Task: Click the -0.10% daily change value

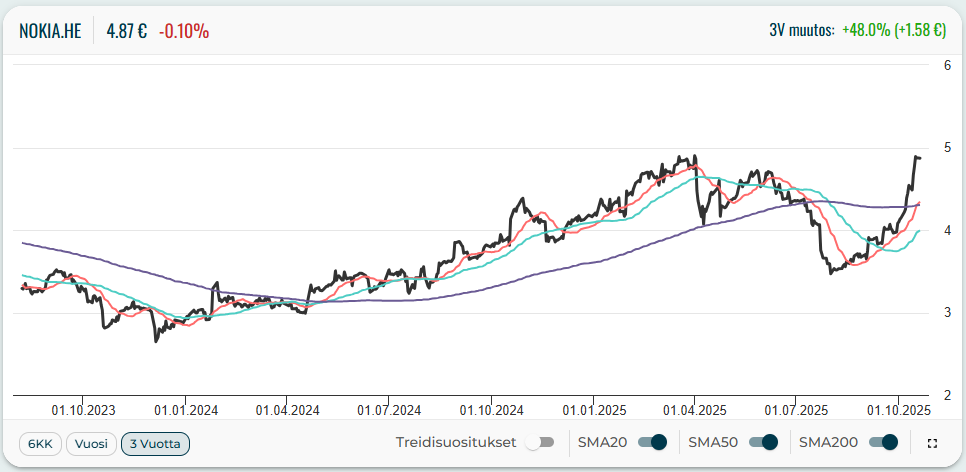Action: (x=184, y=30)
